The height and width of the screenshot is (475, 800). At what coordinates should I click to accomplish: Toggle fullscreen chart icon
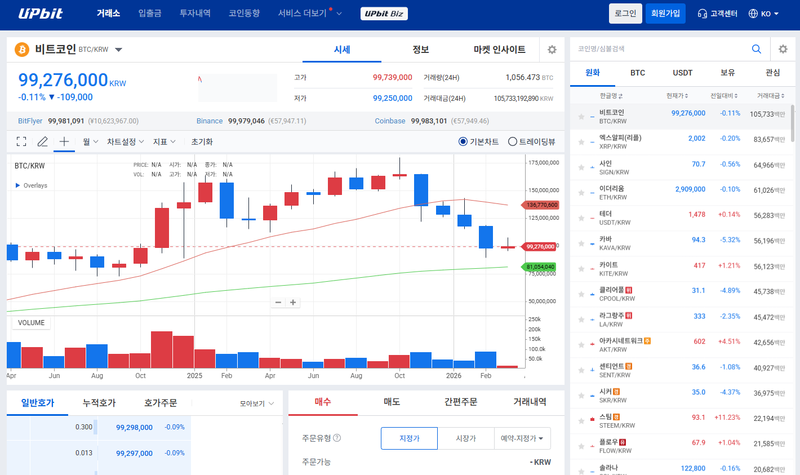(x=21, y=142)
